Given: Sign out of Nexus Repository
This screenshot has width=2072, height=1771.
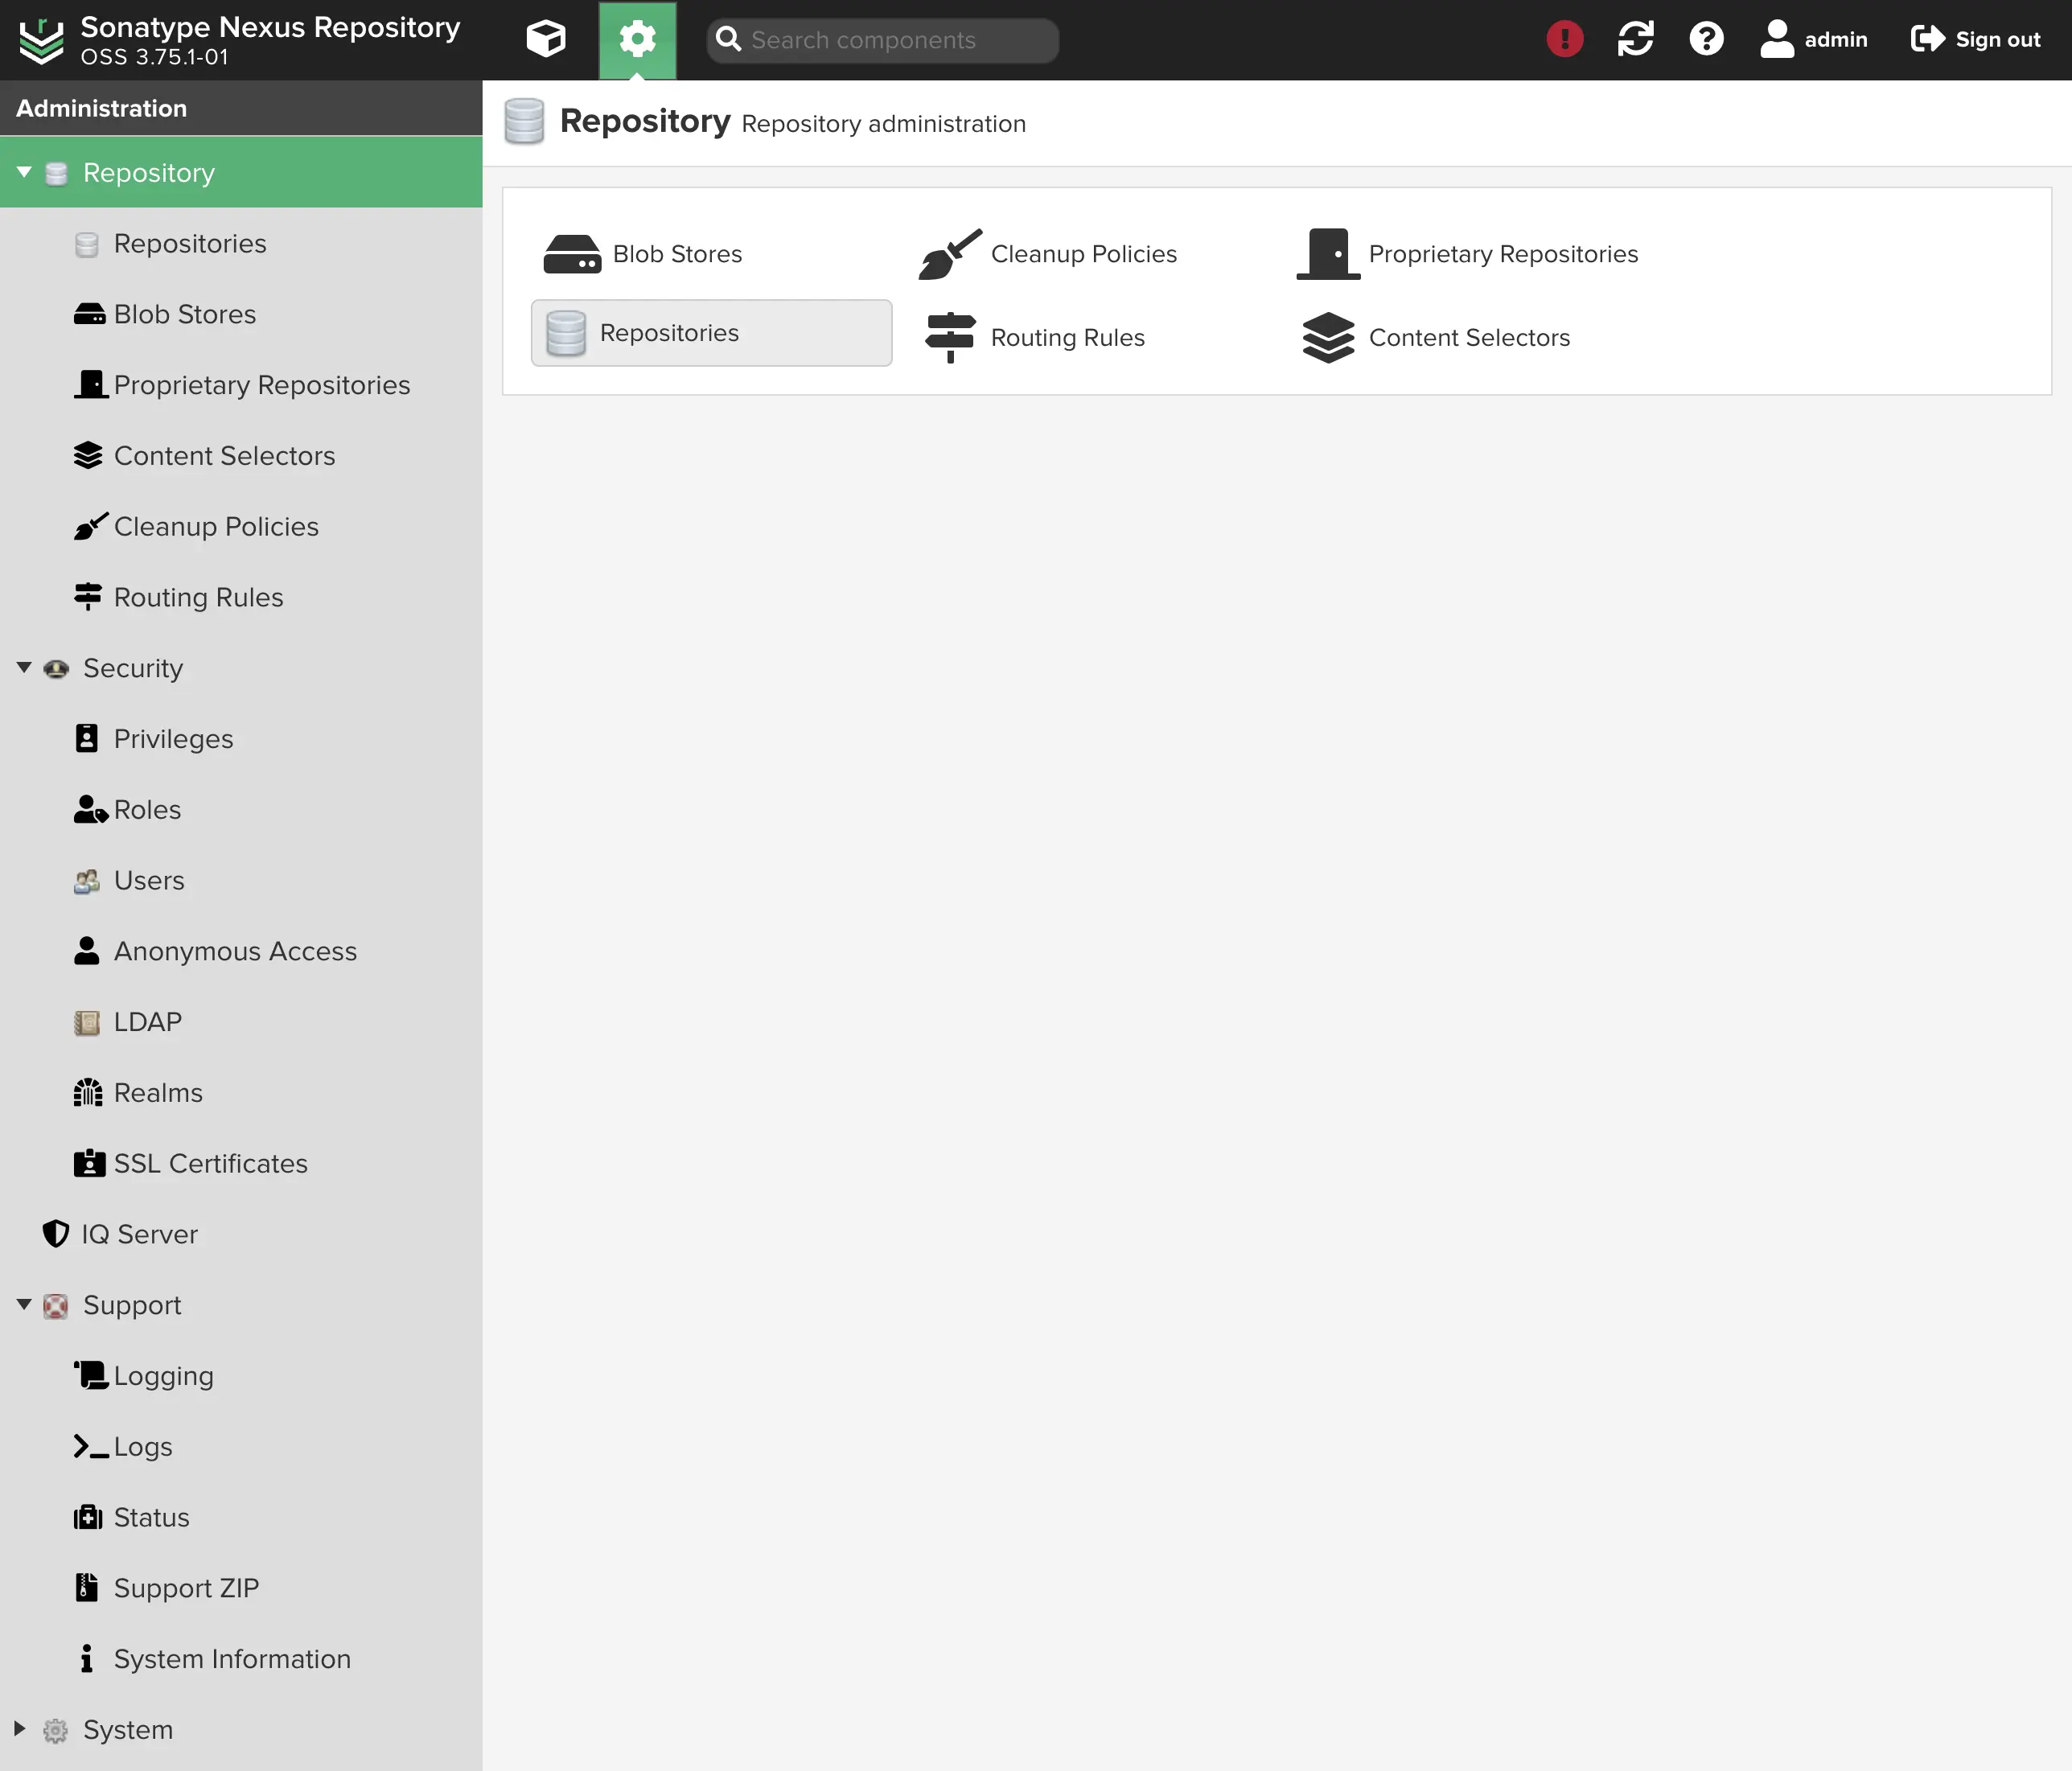Looking at the screenshot, I should click(x=1975, y=39).
